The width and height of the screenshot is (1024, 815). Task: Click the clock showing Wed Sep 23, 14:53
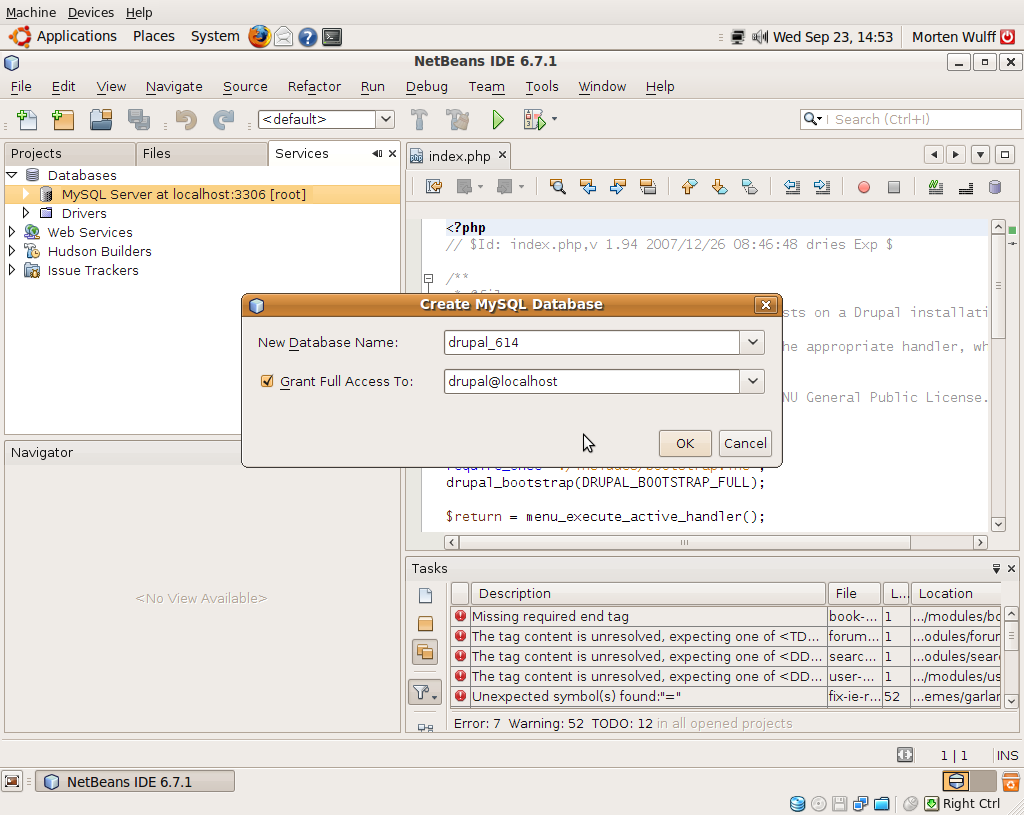click(833, 37)
